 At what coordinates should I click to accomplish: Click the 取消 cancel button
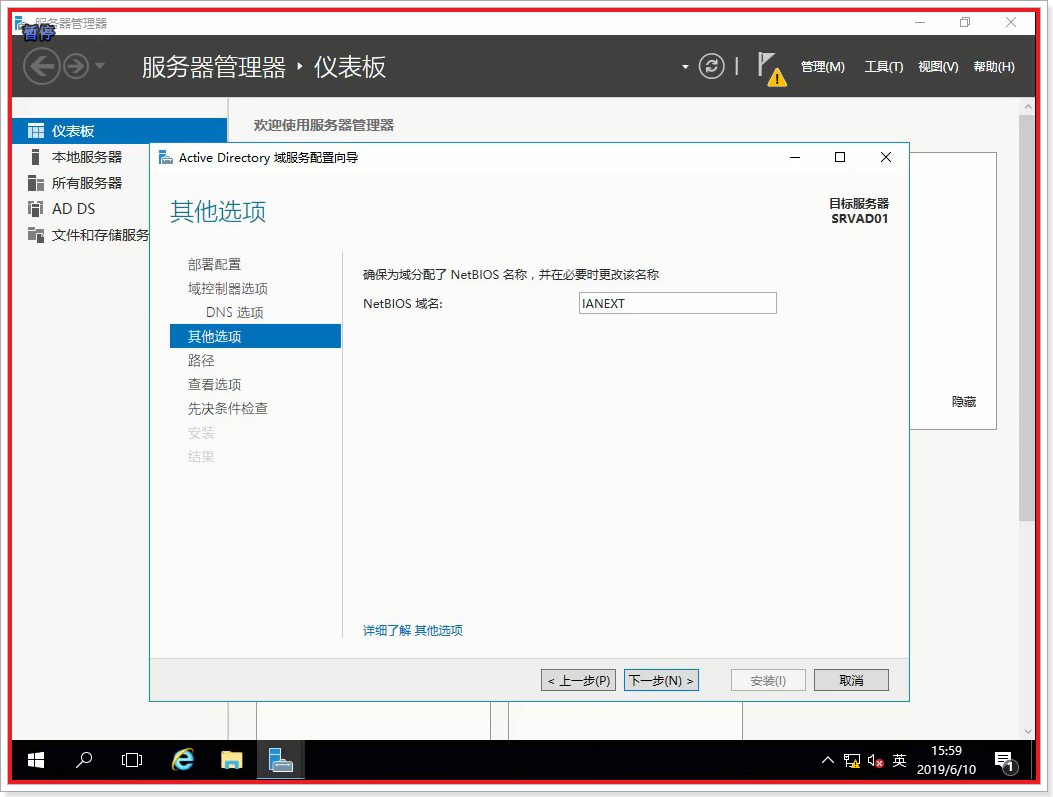[x=851, y=680]
